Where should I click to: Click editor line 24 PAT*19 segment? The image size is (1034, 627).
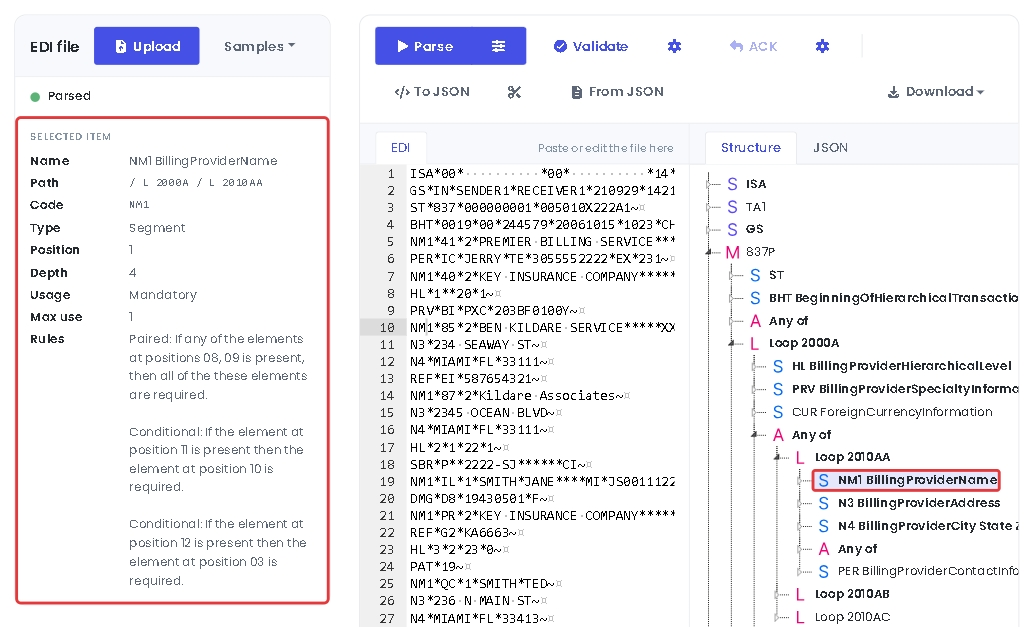tap(440, 566)
